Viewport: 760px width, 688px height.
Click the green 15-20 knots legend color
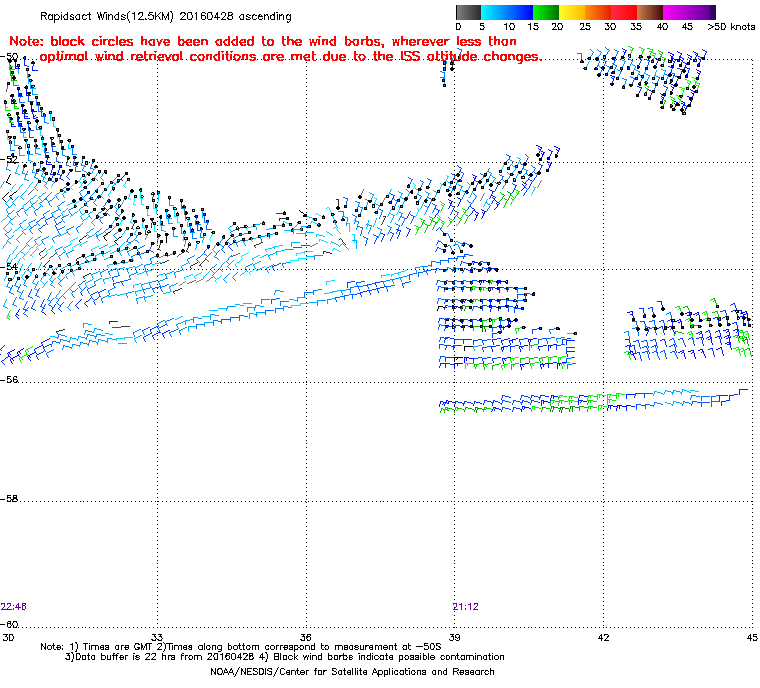point(546,12)
